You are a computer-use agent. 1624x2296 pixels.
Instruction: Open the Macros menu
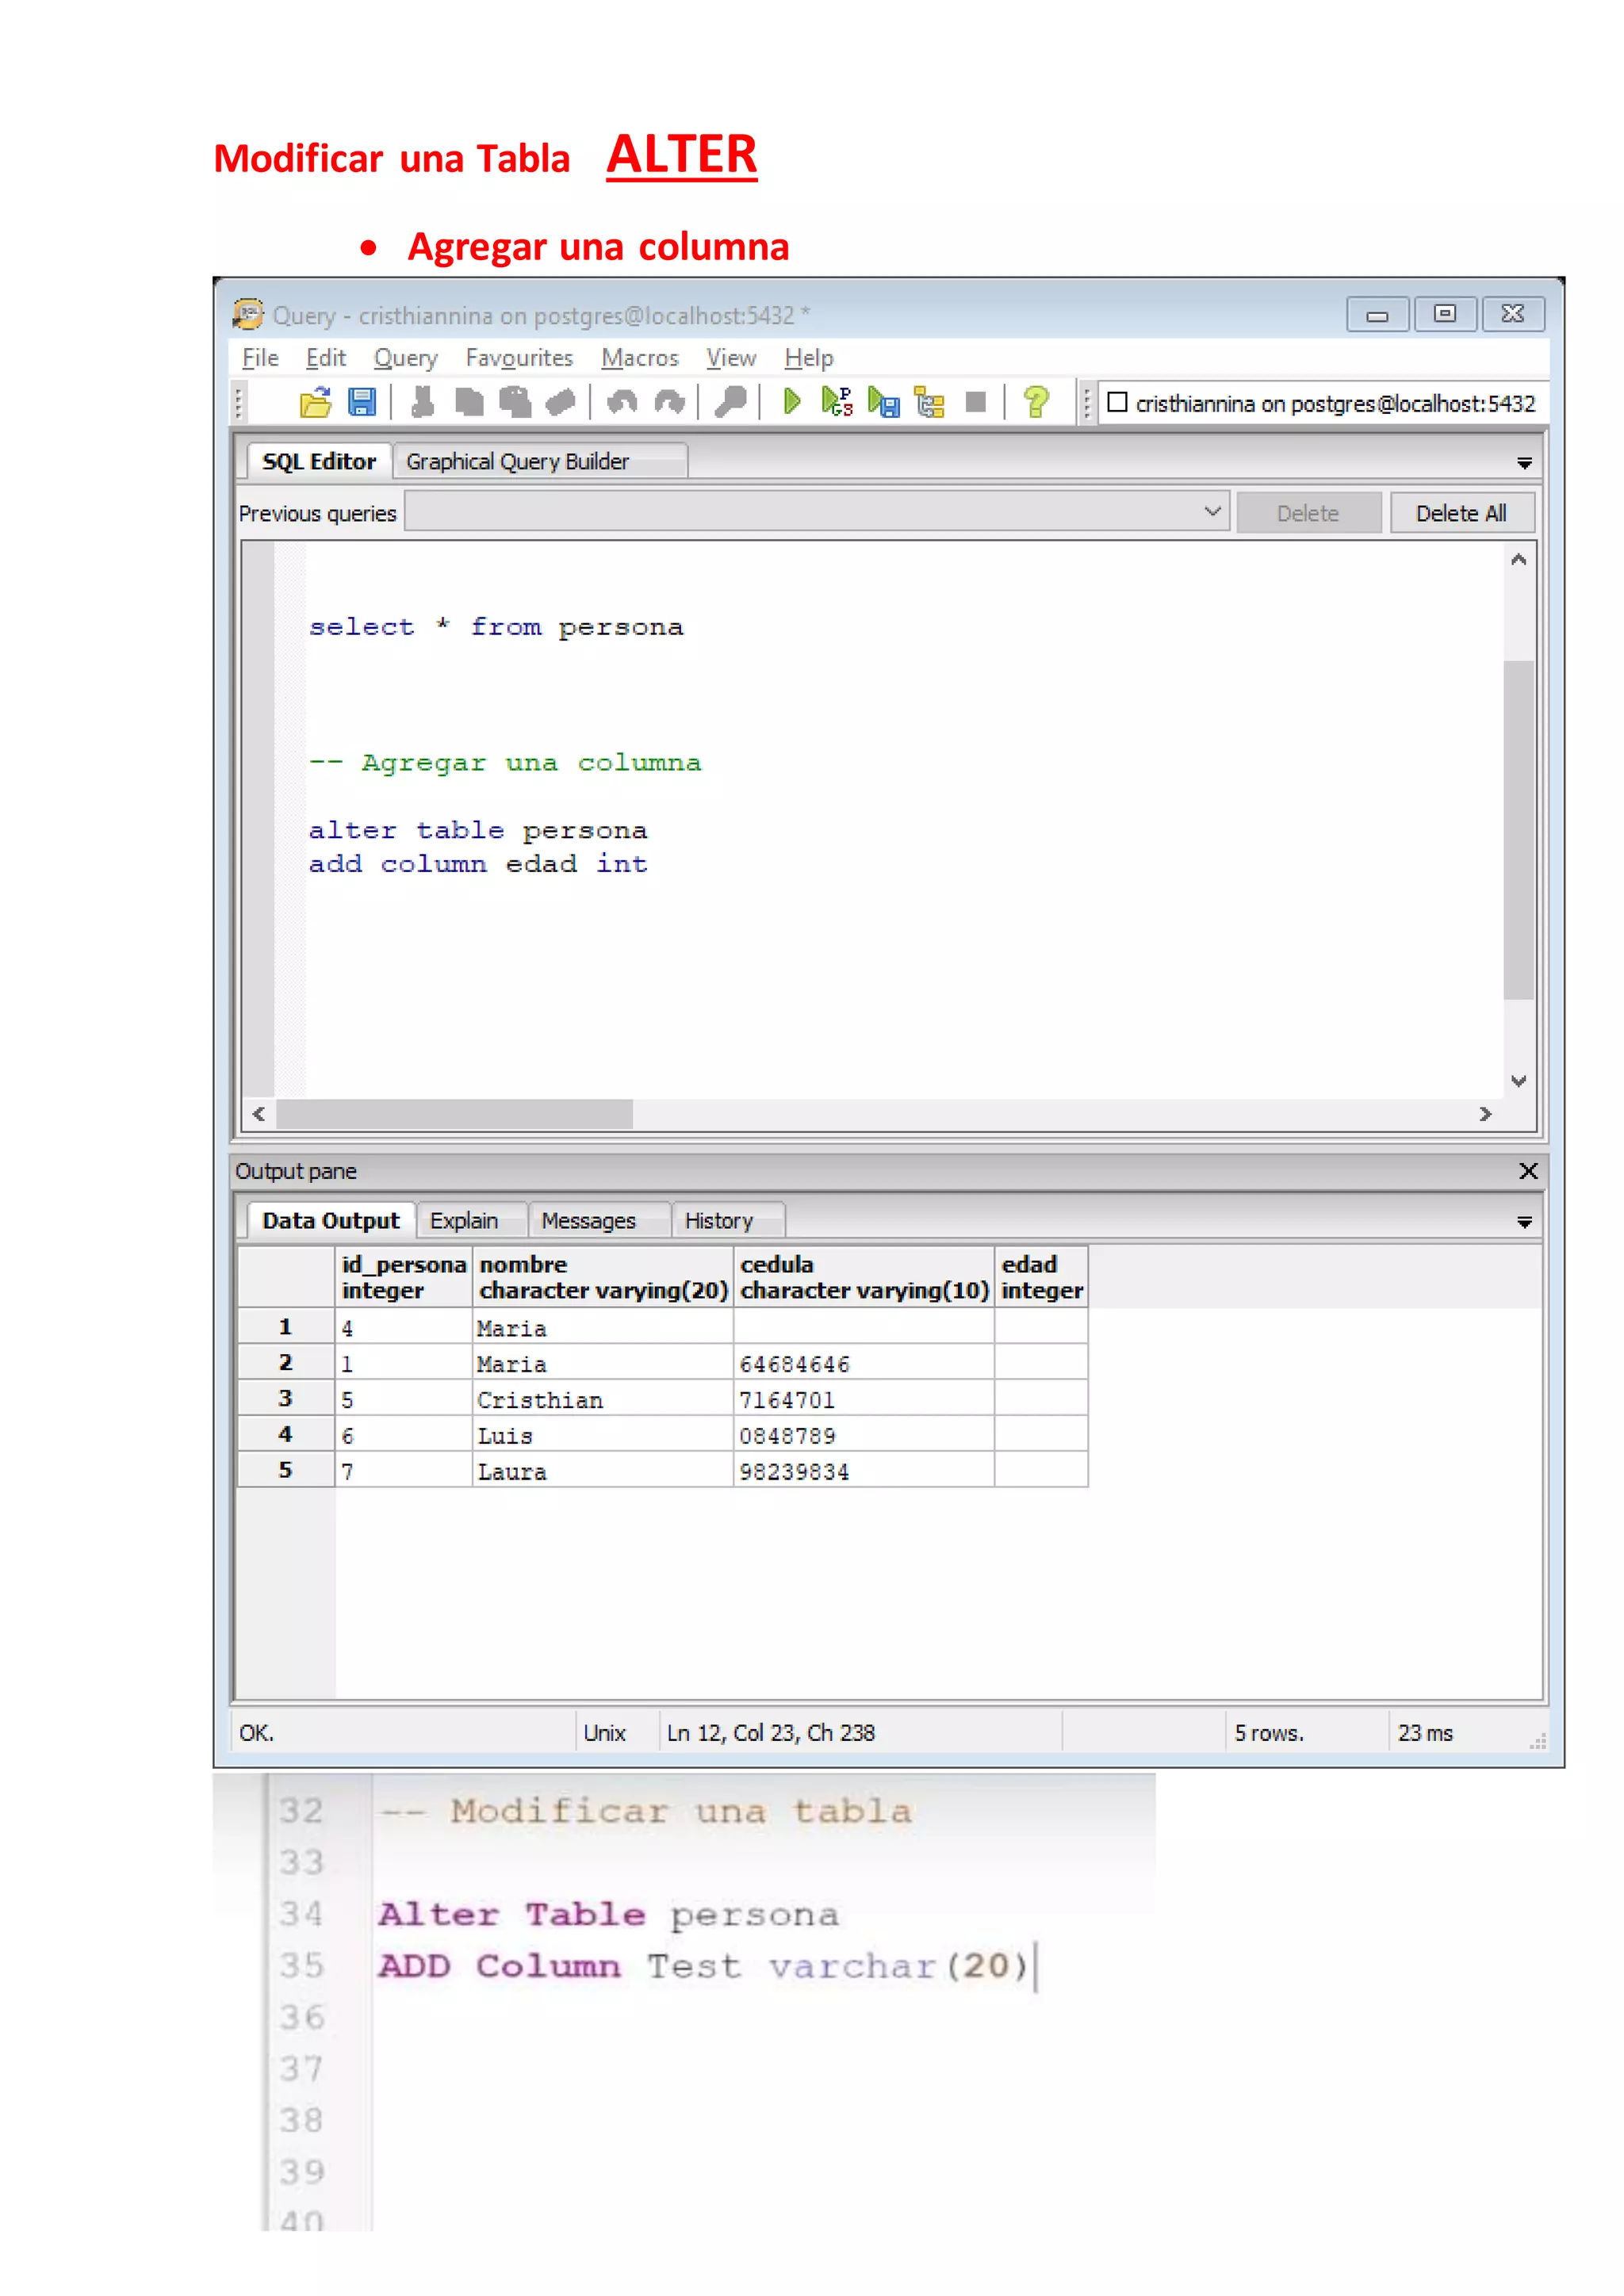click(639, 358)
